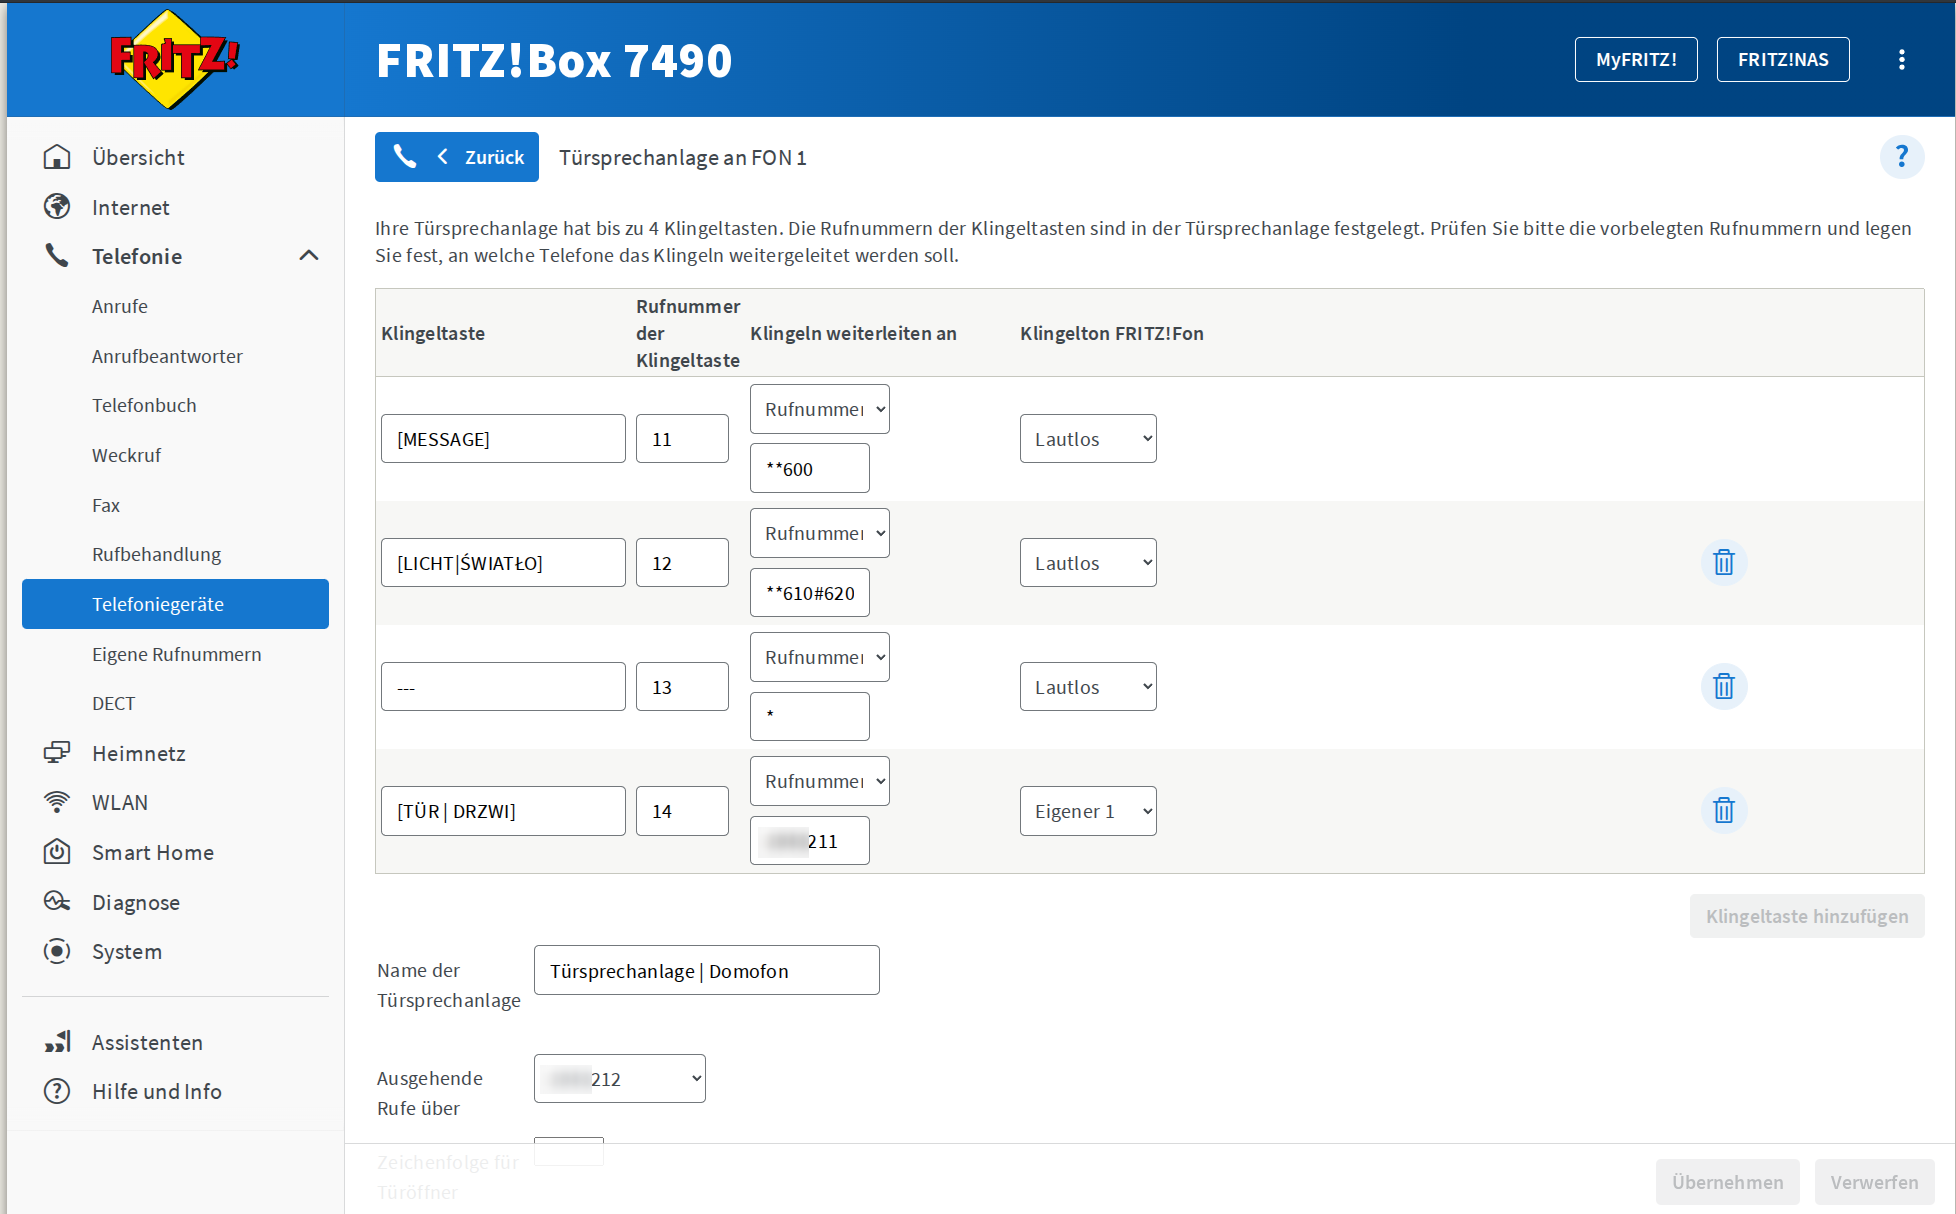Open forwarding type dropdown for MESSAGE row

point(820,409)
